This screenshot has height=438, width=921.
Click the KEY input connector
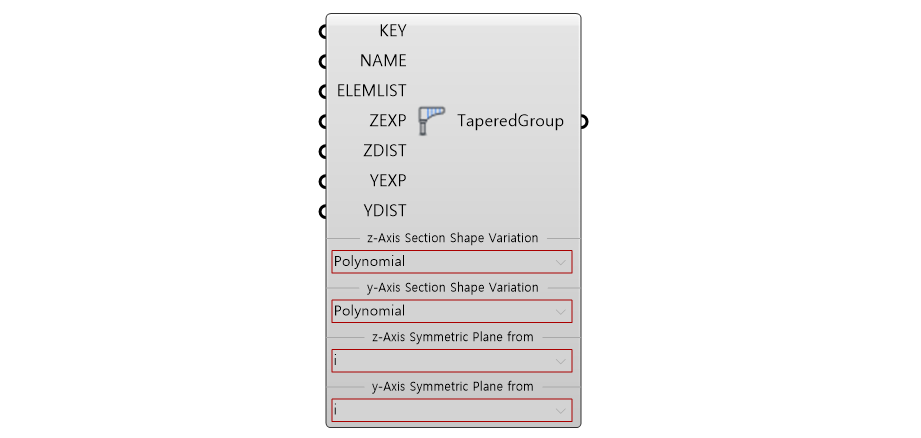324,31
